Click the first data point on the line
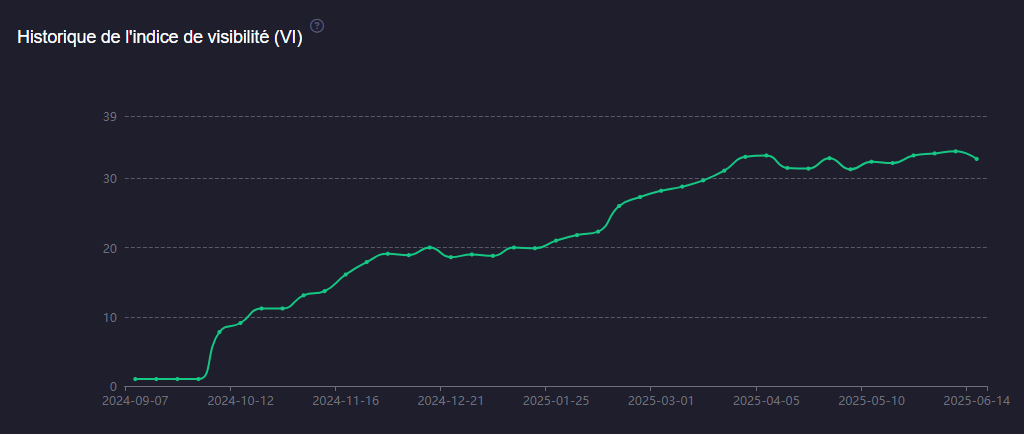 pyautogui.click(x=135, y=379)
